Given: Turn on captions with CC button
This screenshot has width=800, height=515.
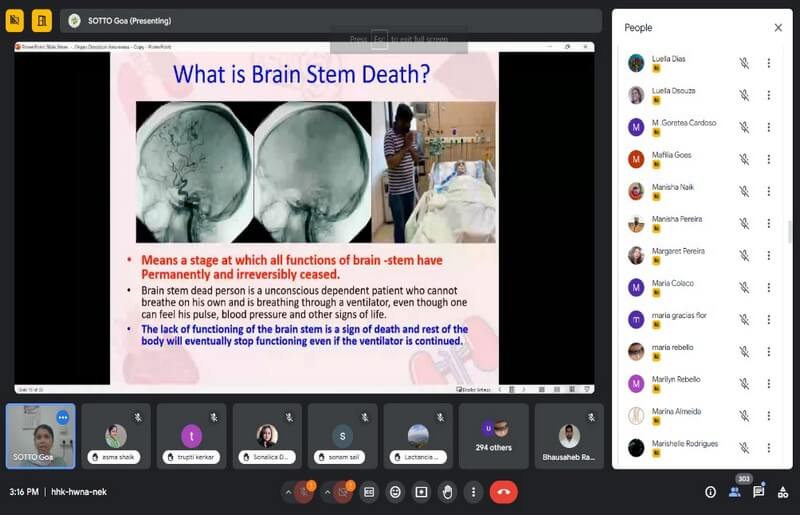Looking at the screenshot, I should pos(369,492).
